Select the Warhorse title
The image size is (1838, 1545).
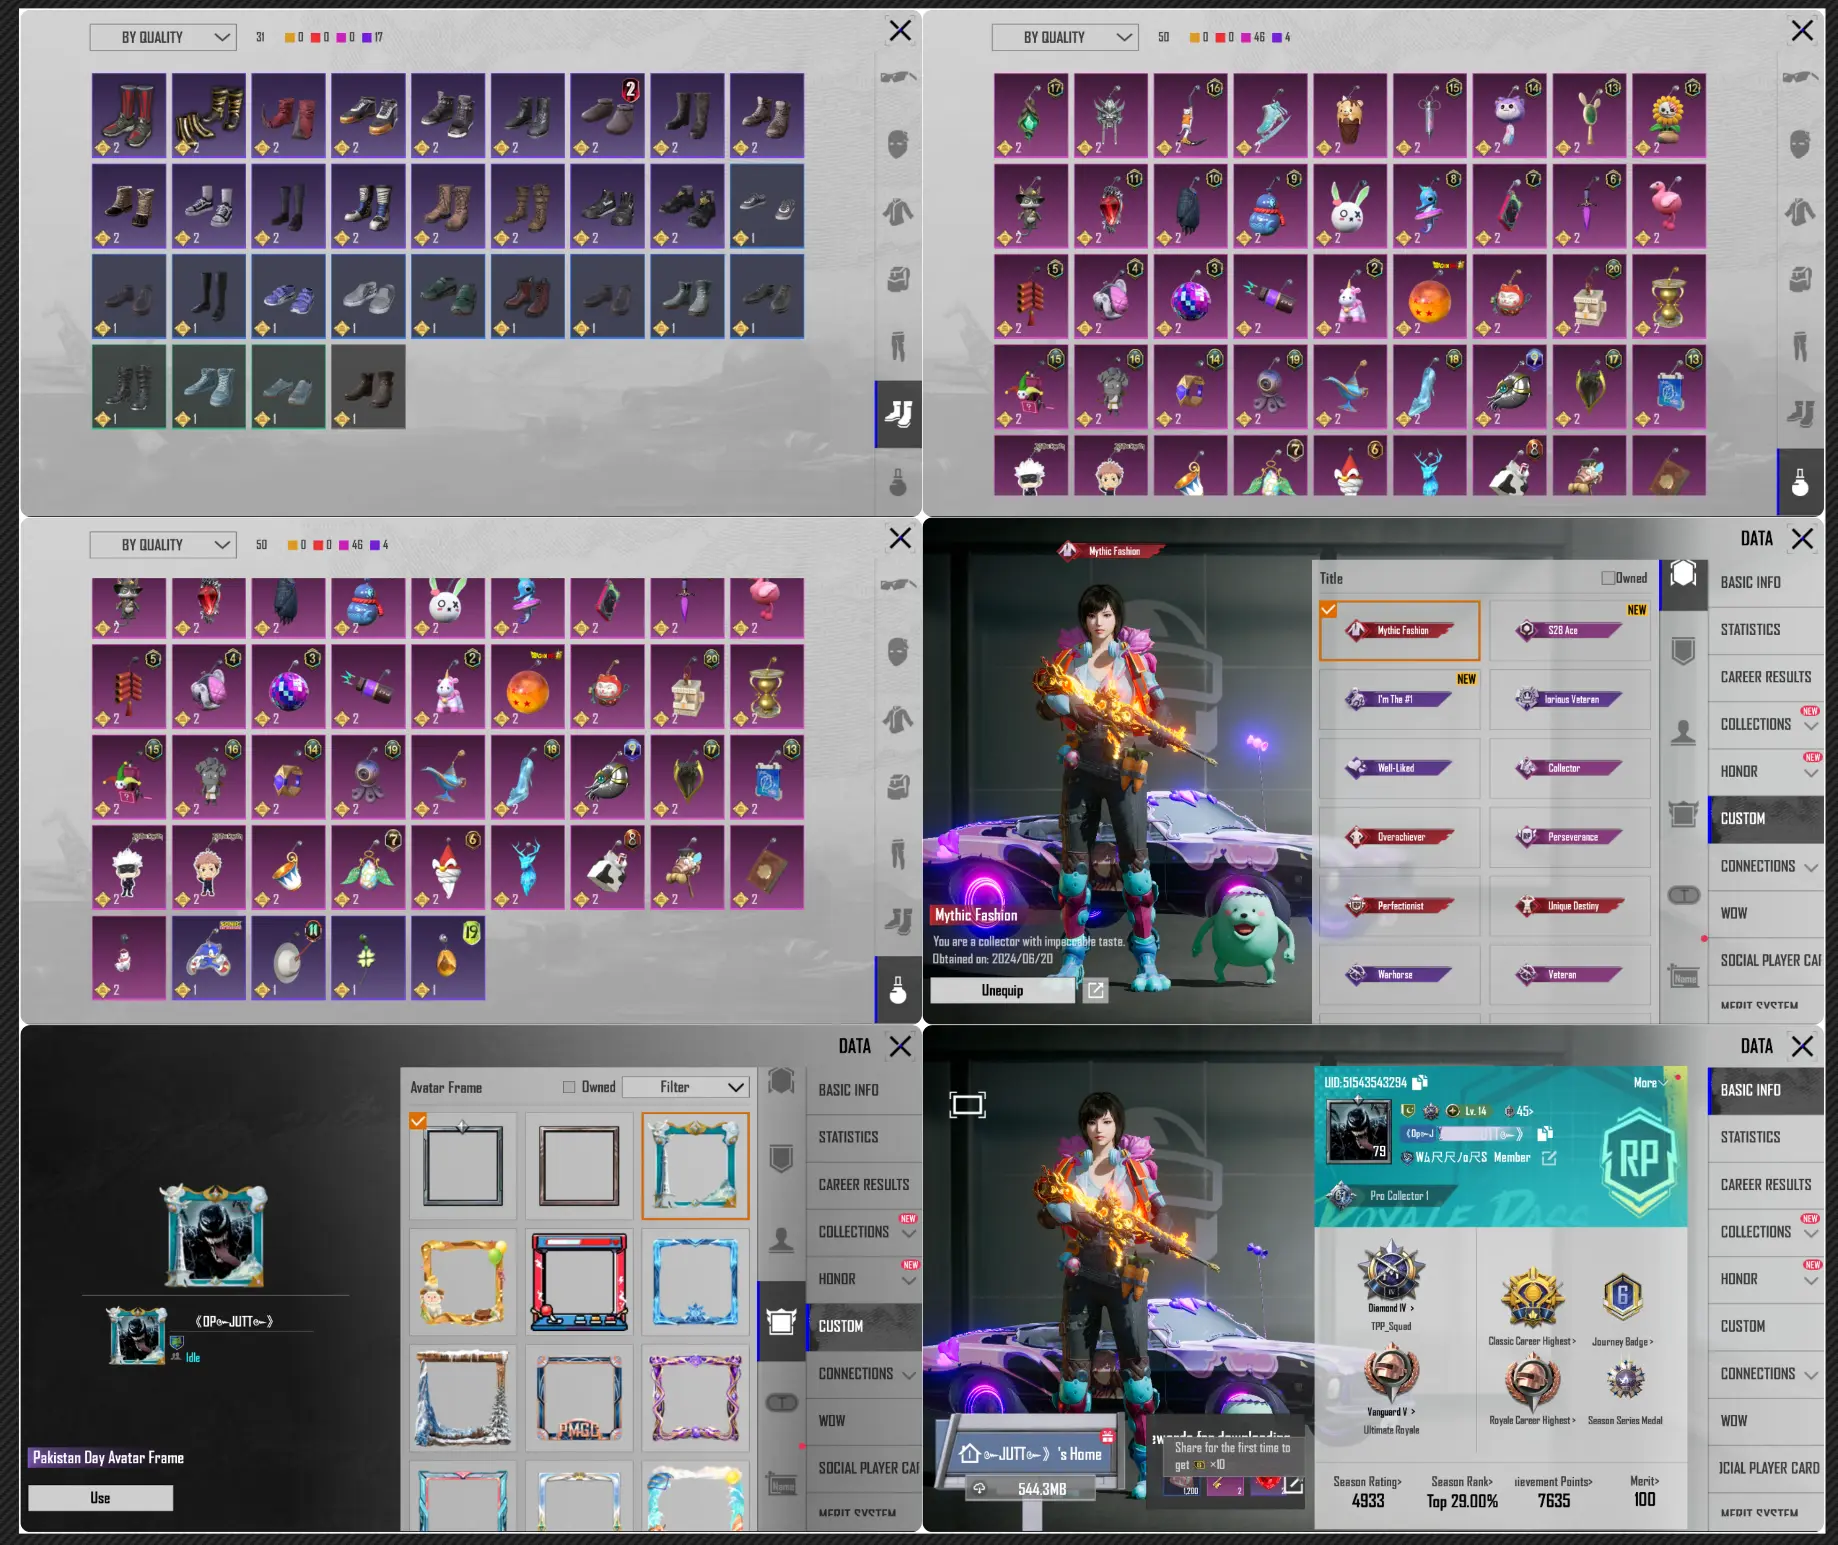pos(1399,974)
